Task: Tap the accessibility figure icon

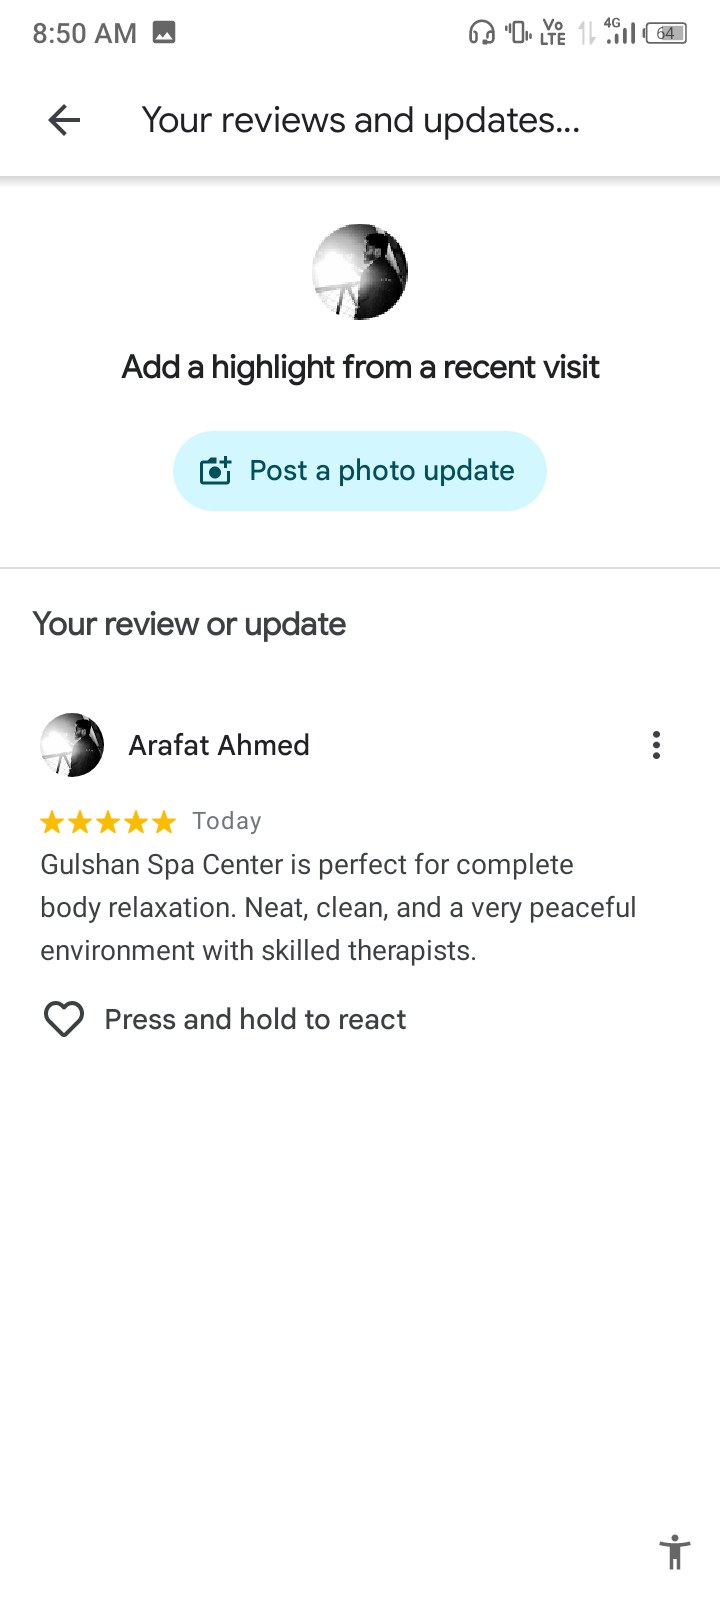Action: [675, 1552]
